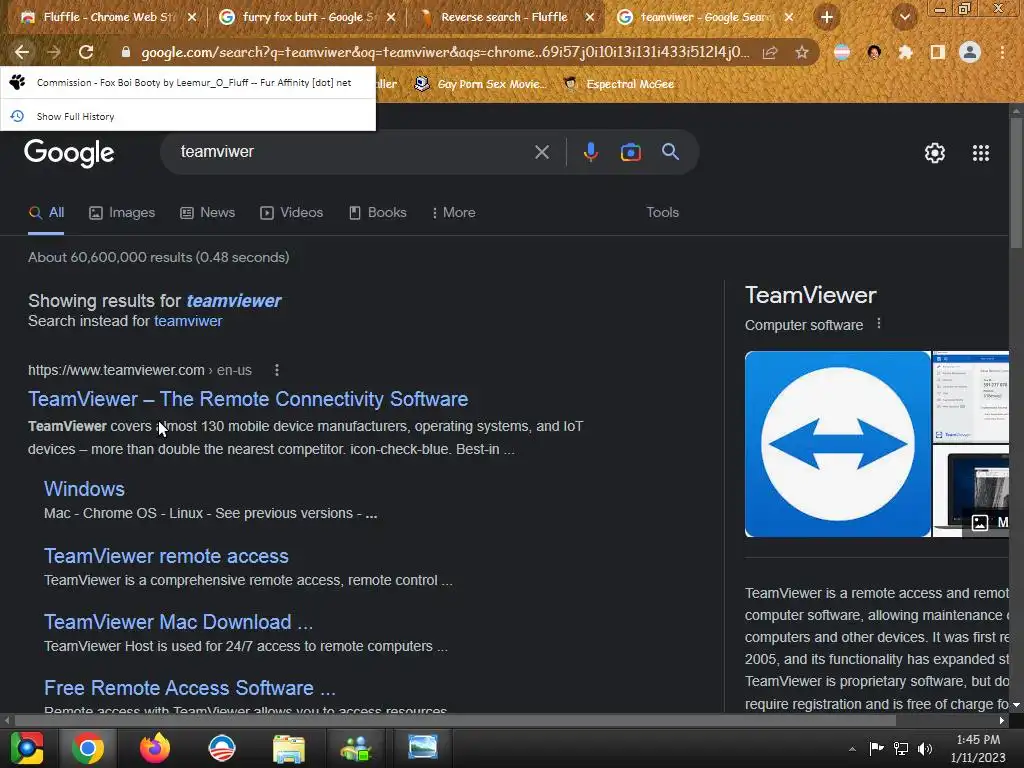Open the Free Remote Access Software sitelink

[190, 688]
